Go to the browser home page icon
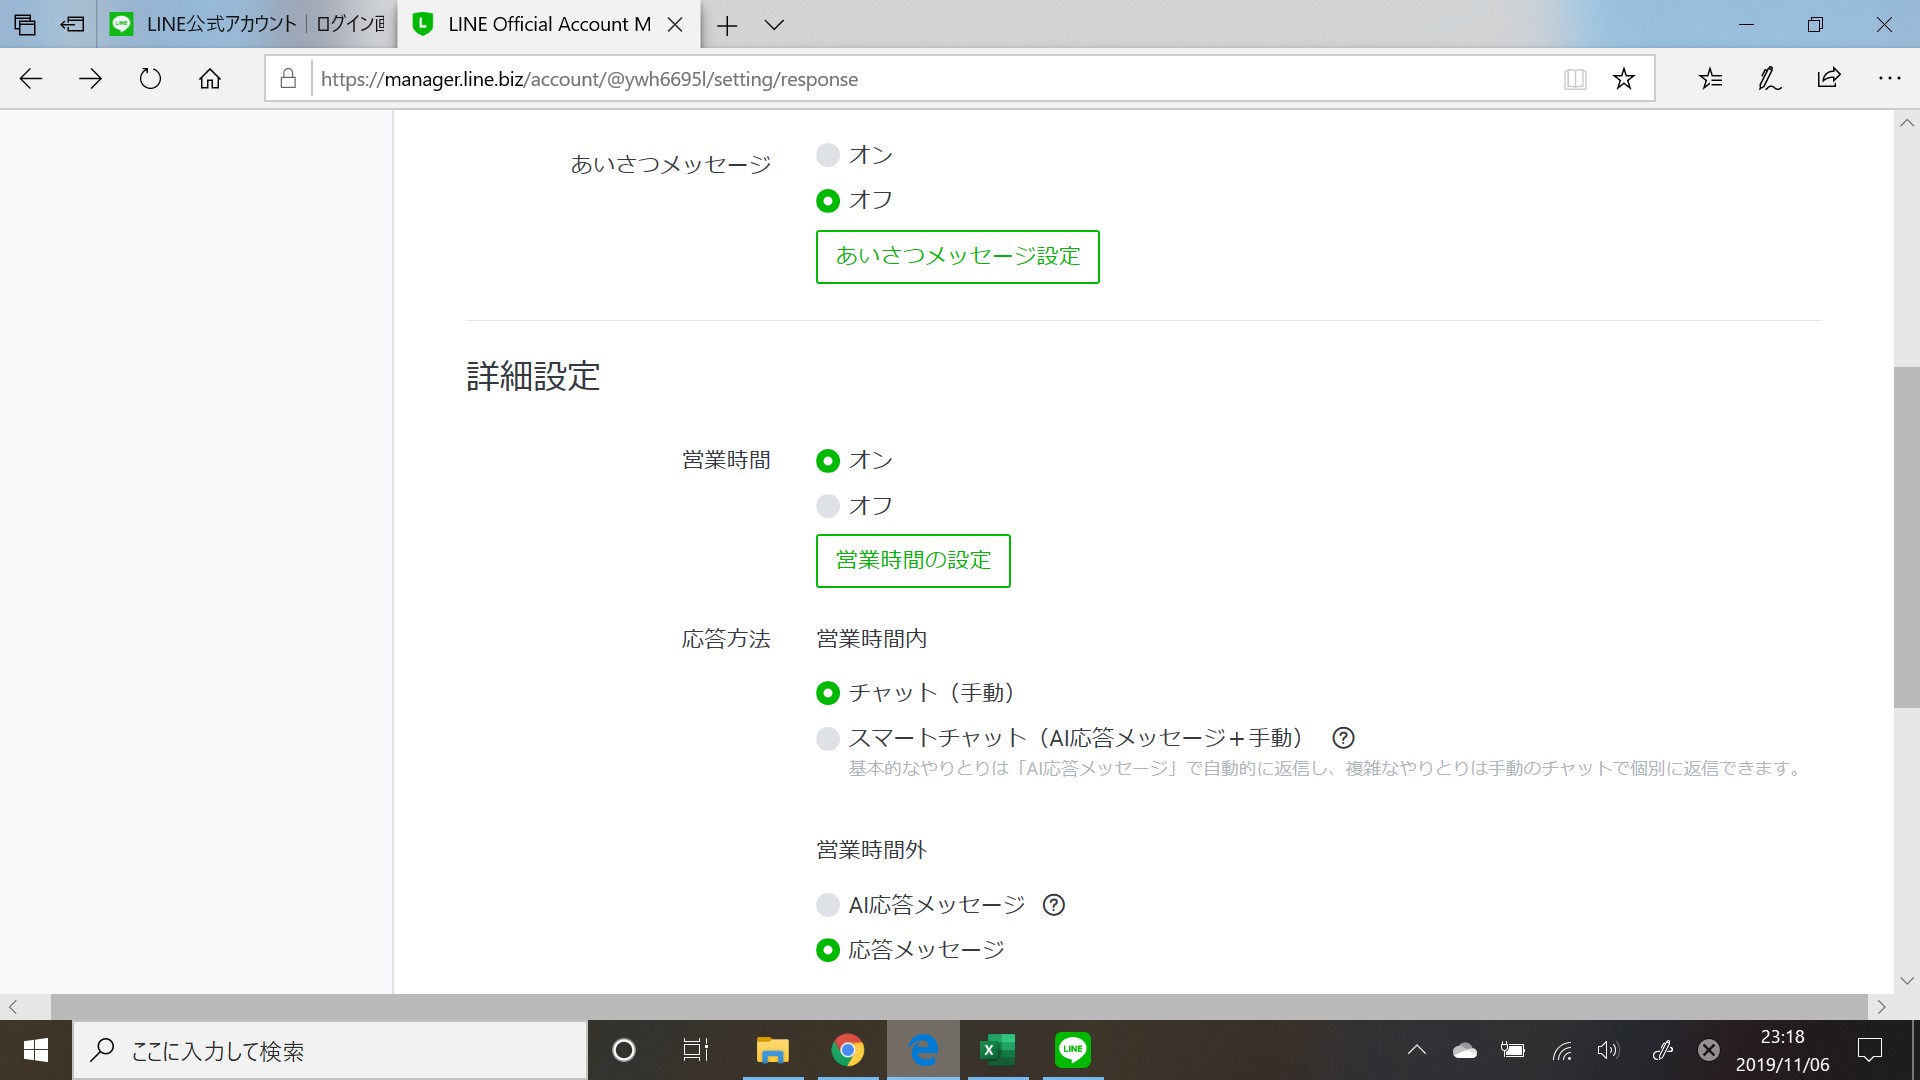 point(210,79)
